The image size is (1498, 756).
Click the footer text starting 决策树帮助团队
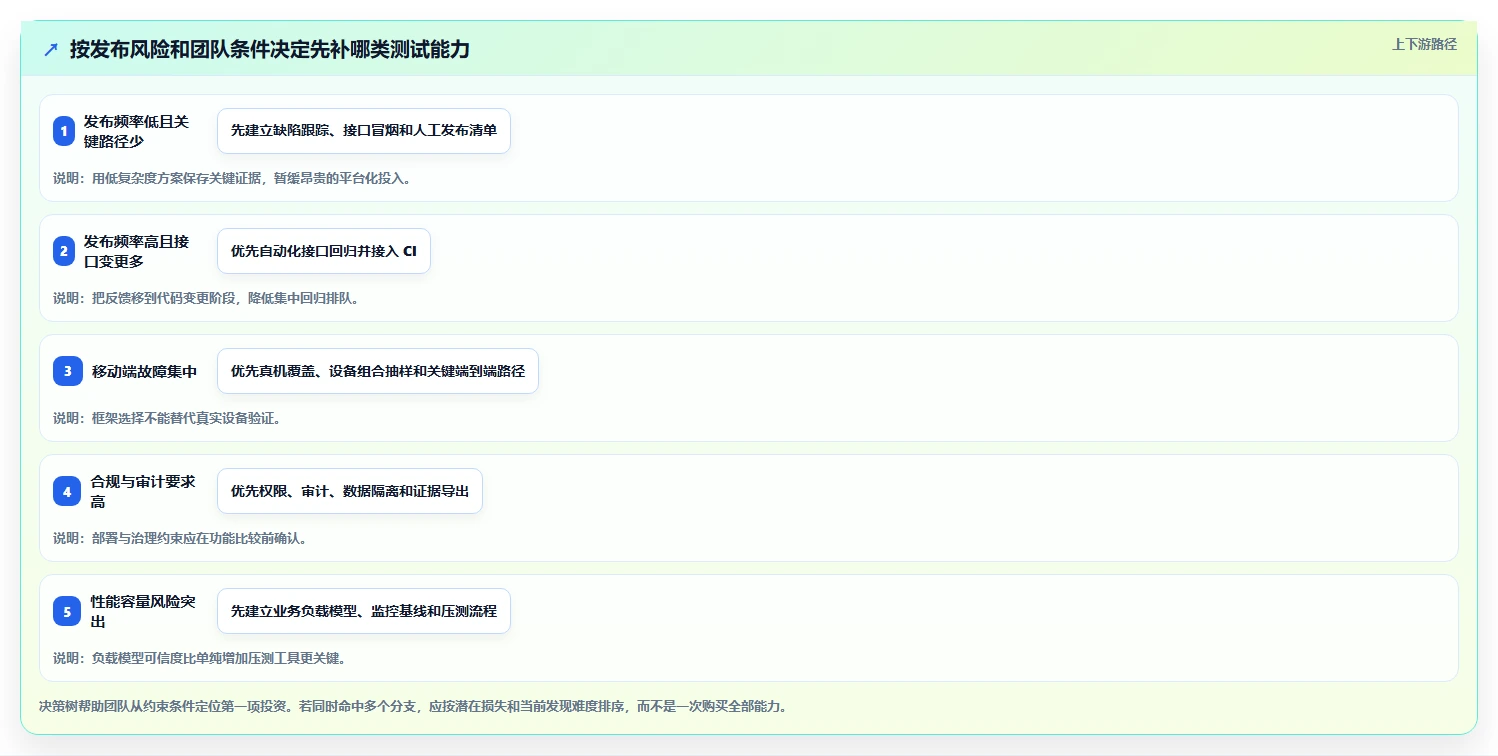413,706
